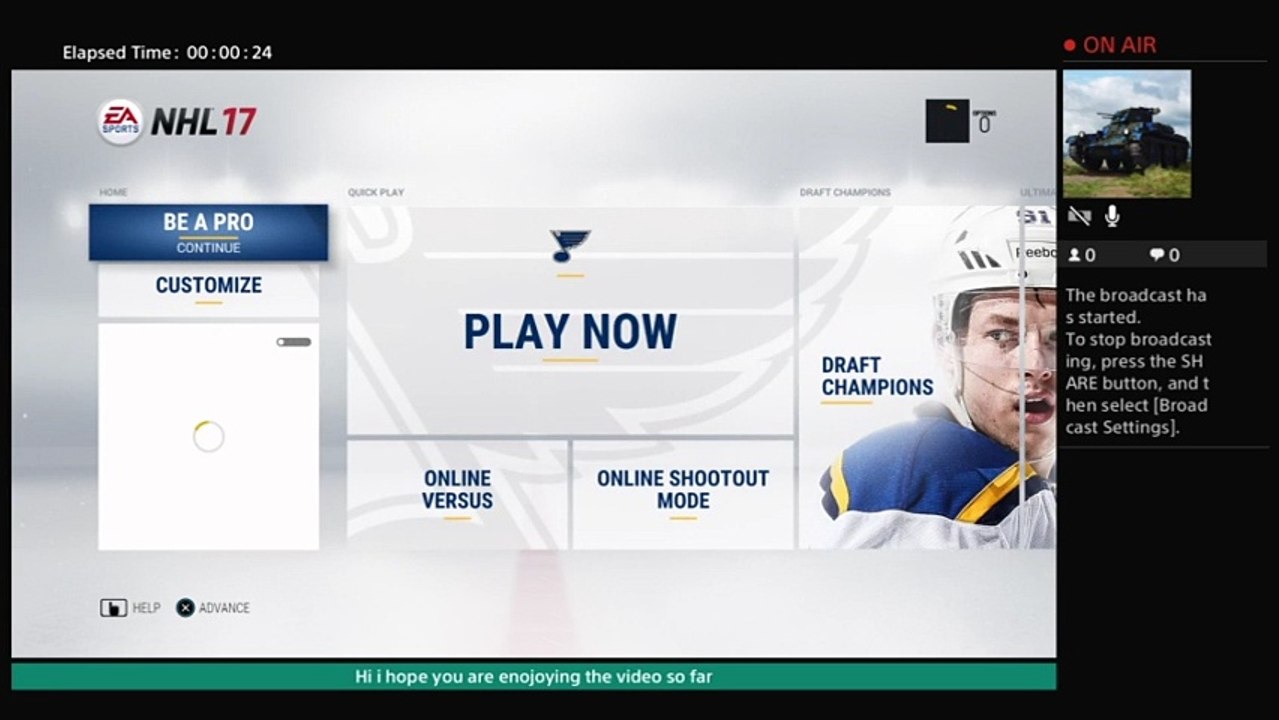Click the comments count speech bubble icon

(1157, 255)
